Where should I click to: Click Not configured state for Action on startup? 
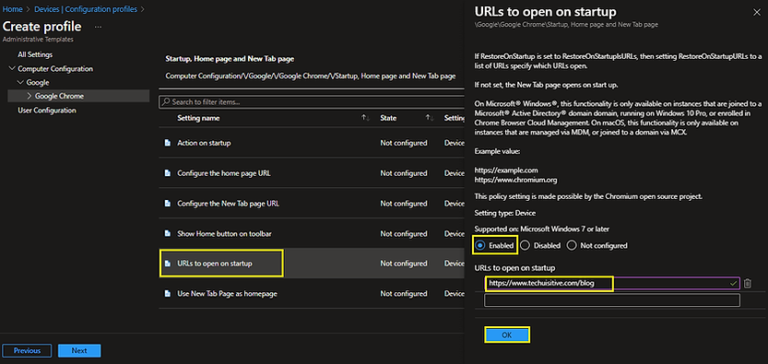point(404,143)
